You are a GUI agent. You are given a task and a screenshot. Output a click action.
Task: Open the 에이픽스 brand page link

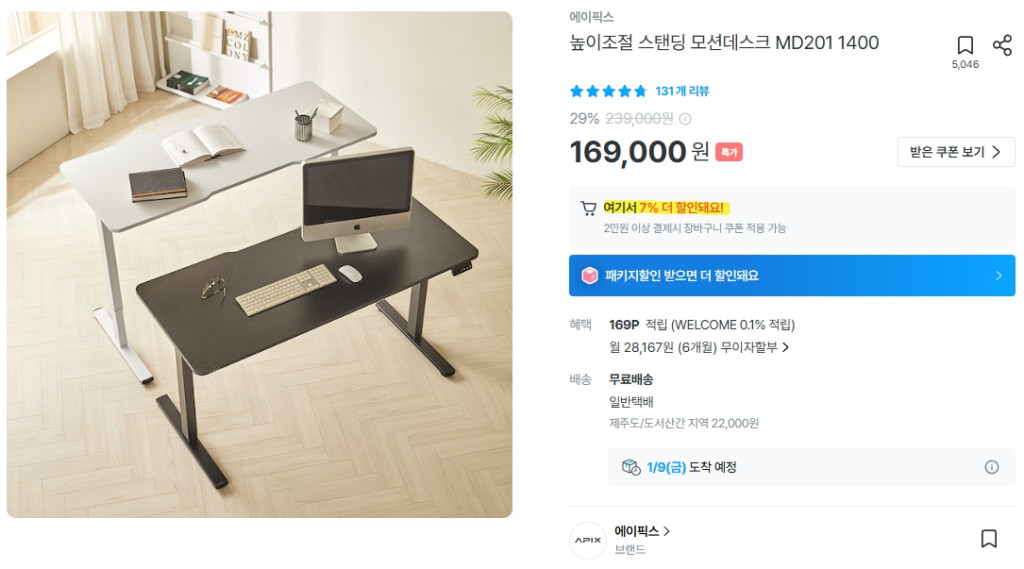click(x=642, y=531)
